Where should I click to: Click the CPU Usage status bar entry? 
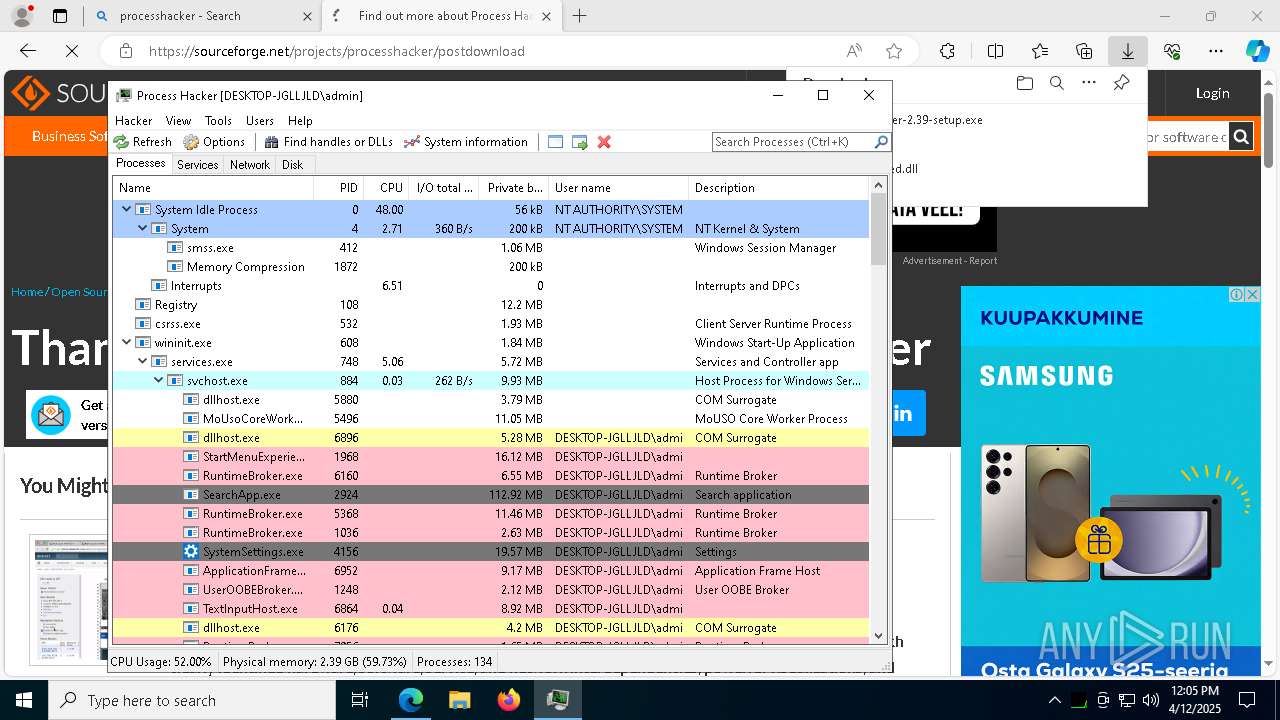point(161,662)
